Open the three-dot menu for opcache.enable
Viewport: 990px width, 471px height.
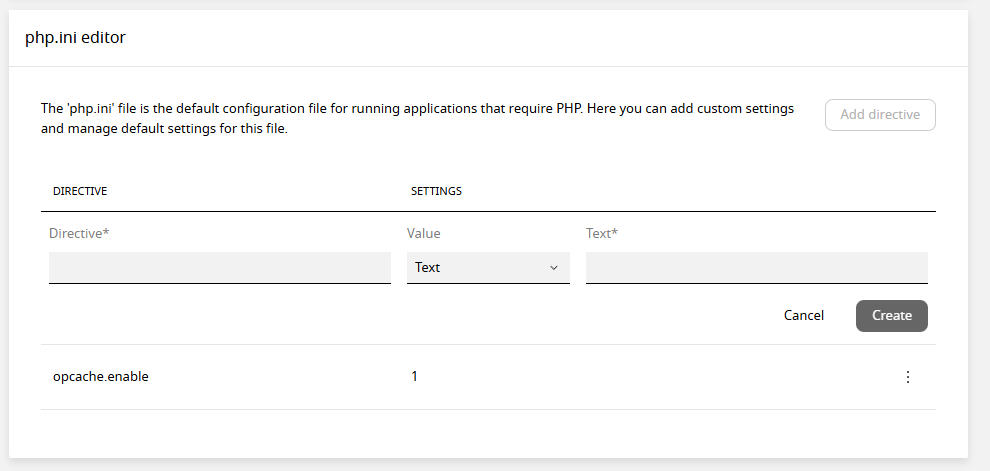pyautogui.click(x=908, y=377)
